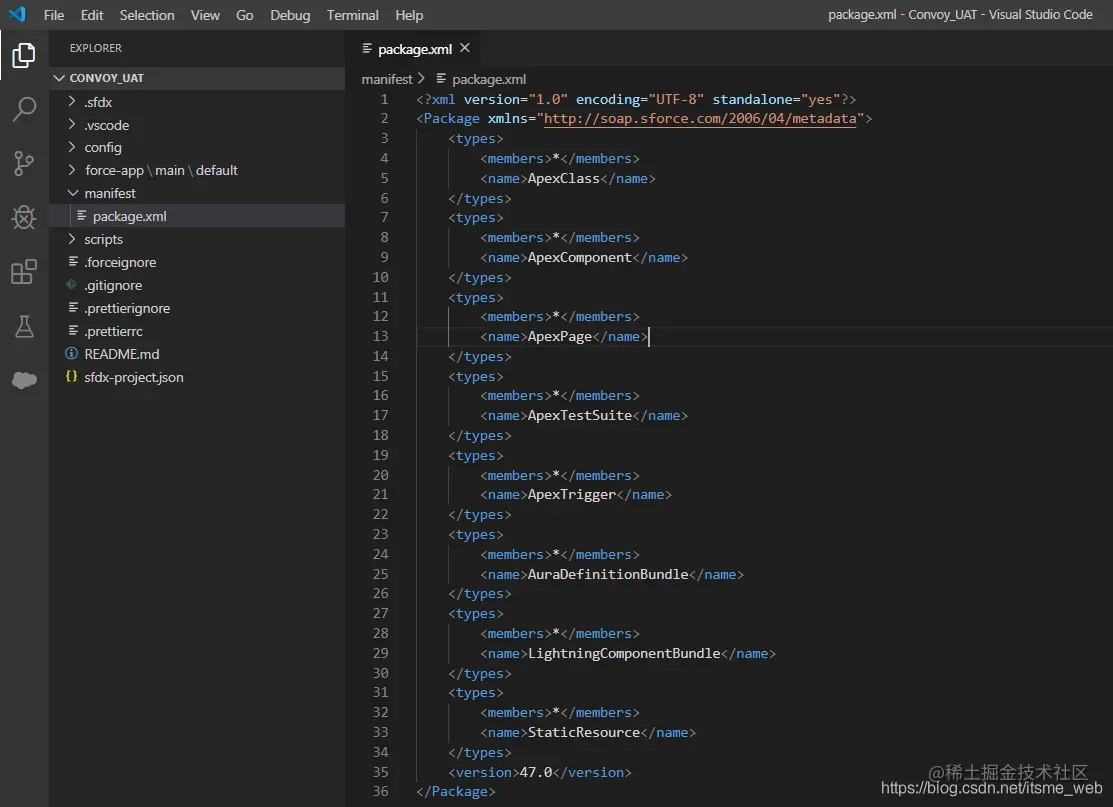Open README.md in explorer
Viewport: 1113px width, 807px height.
tap(121, 353)
